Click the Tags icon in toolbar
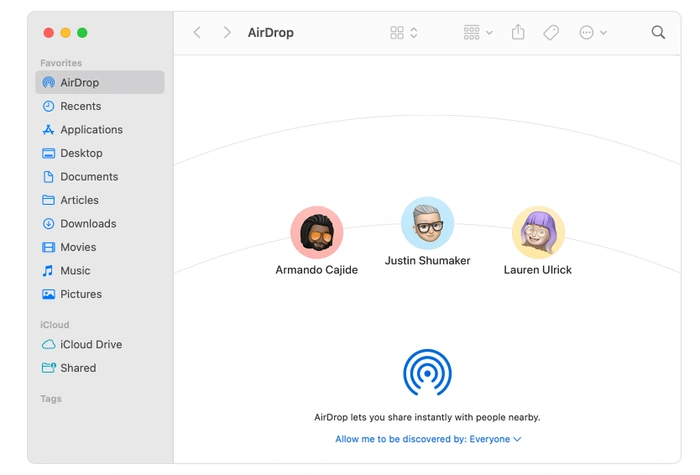This screenshot has height=475, width=700. pos(551,32)
